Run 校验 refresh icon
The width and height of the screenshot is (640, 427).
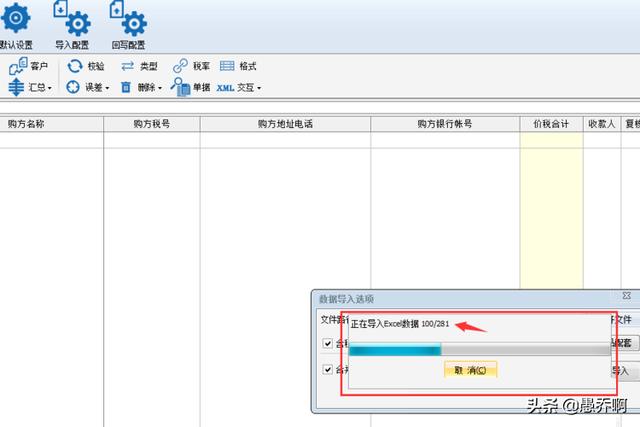click(x=75, y=66)
